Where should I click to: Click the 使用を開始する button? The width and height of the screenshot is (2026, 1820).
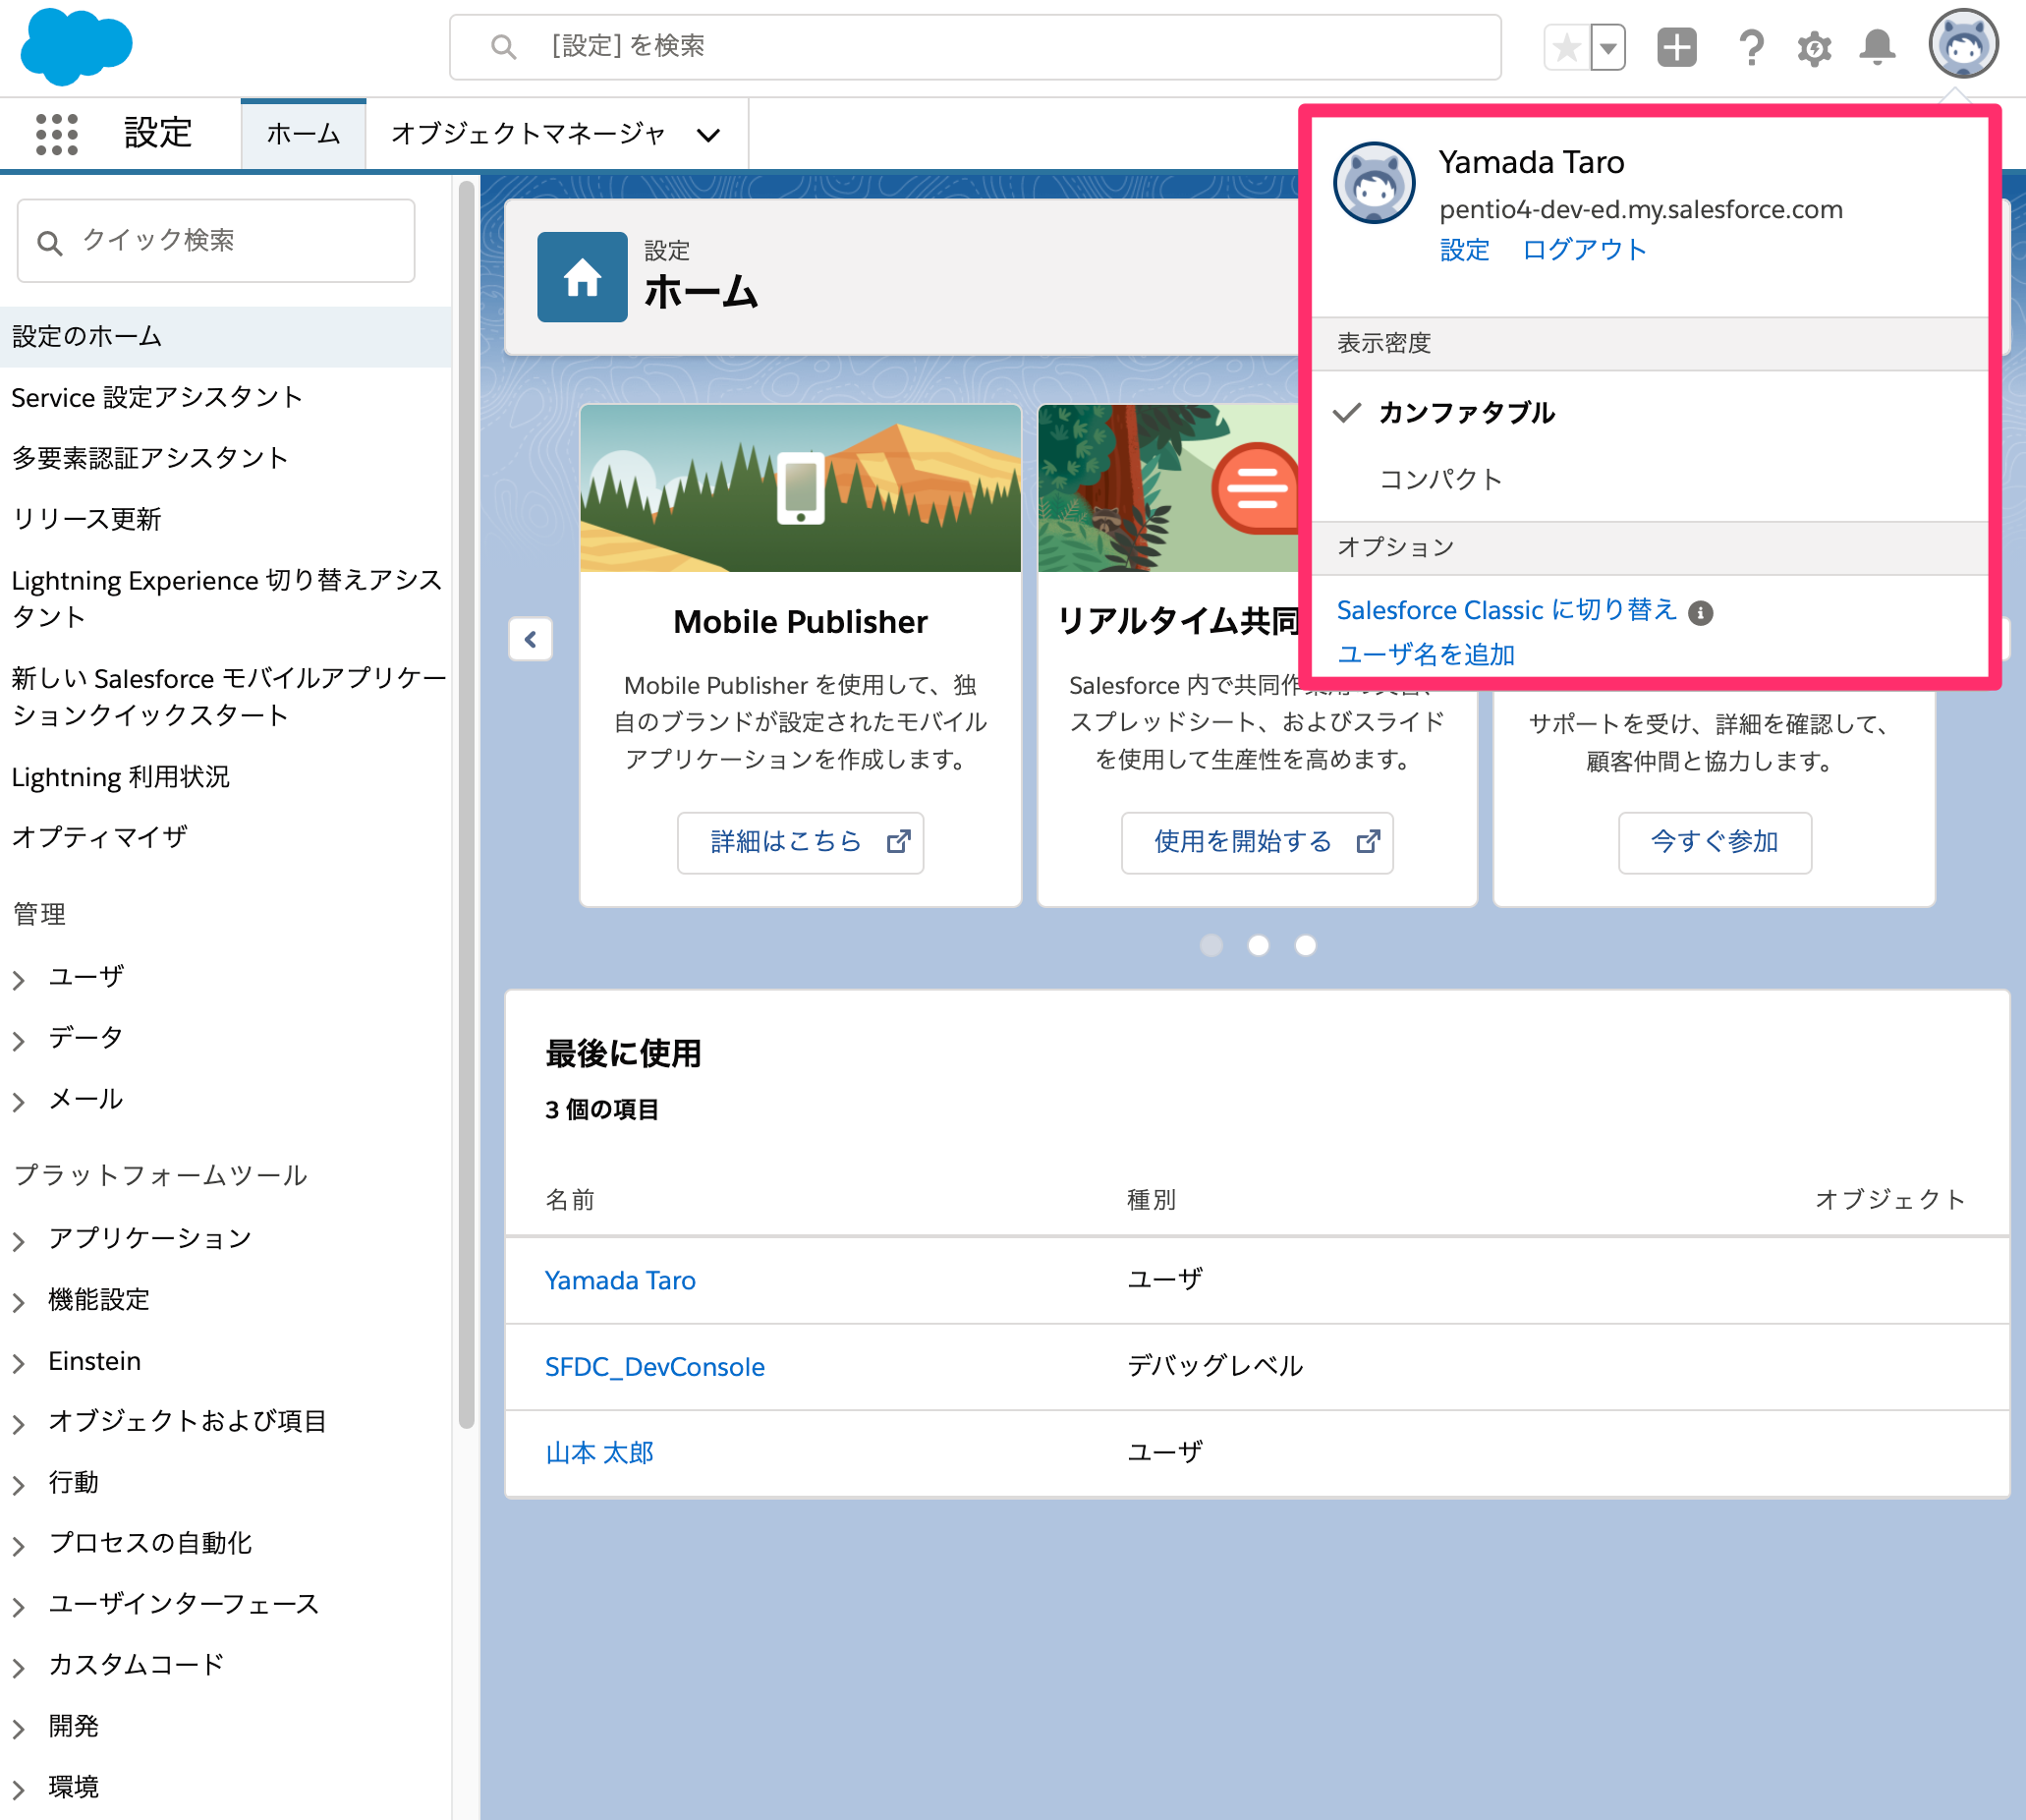1257,842
